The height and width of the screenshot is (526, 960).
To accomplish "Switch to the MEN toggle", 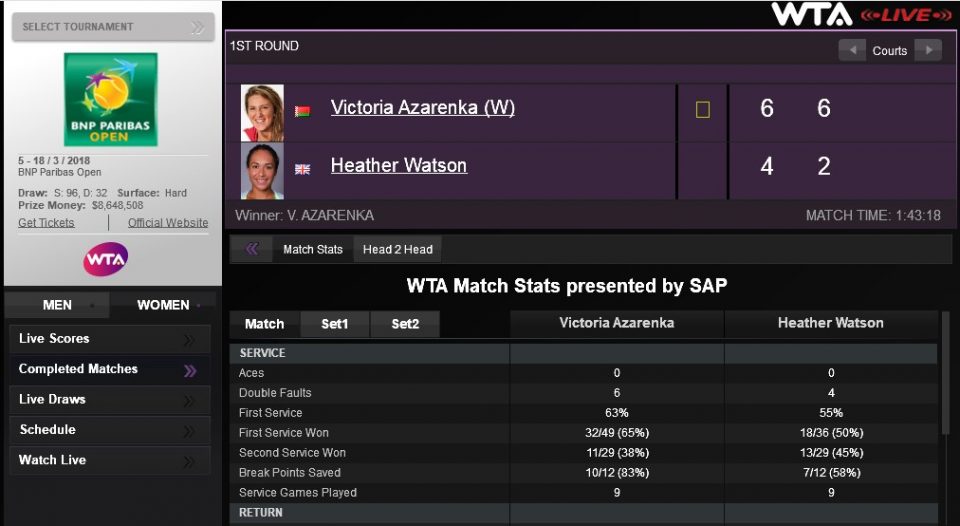I will pos(58,305).
